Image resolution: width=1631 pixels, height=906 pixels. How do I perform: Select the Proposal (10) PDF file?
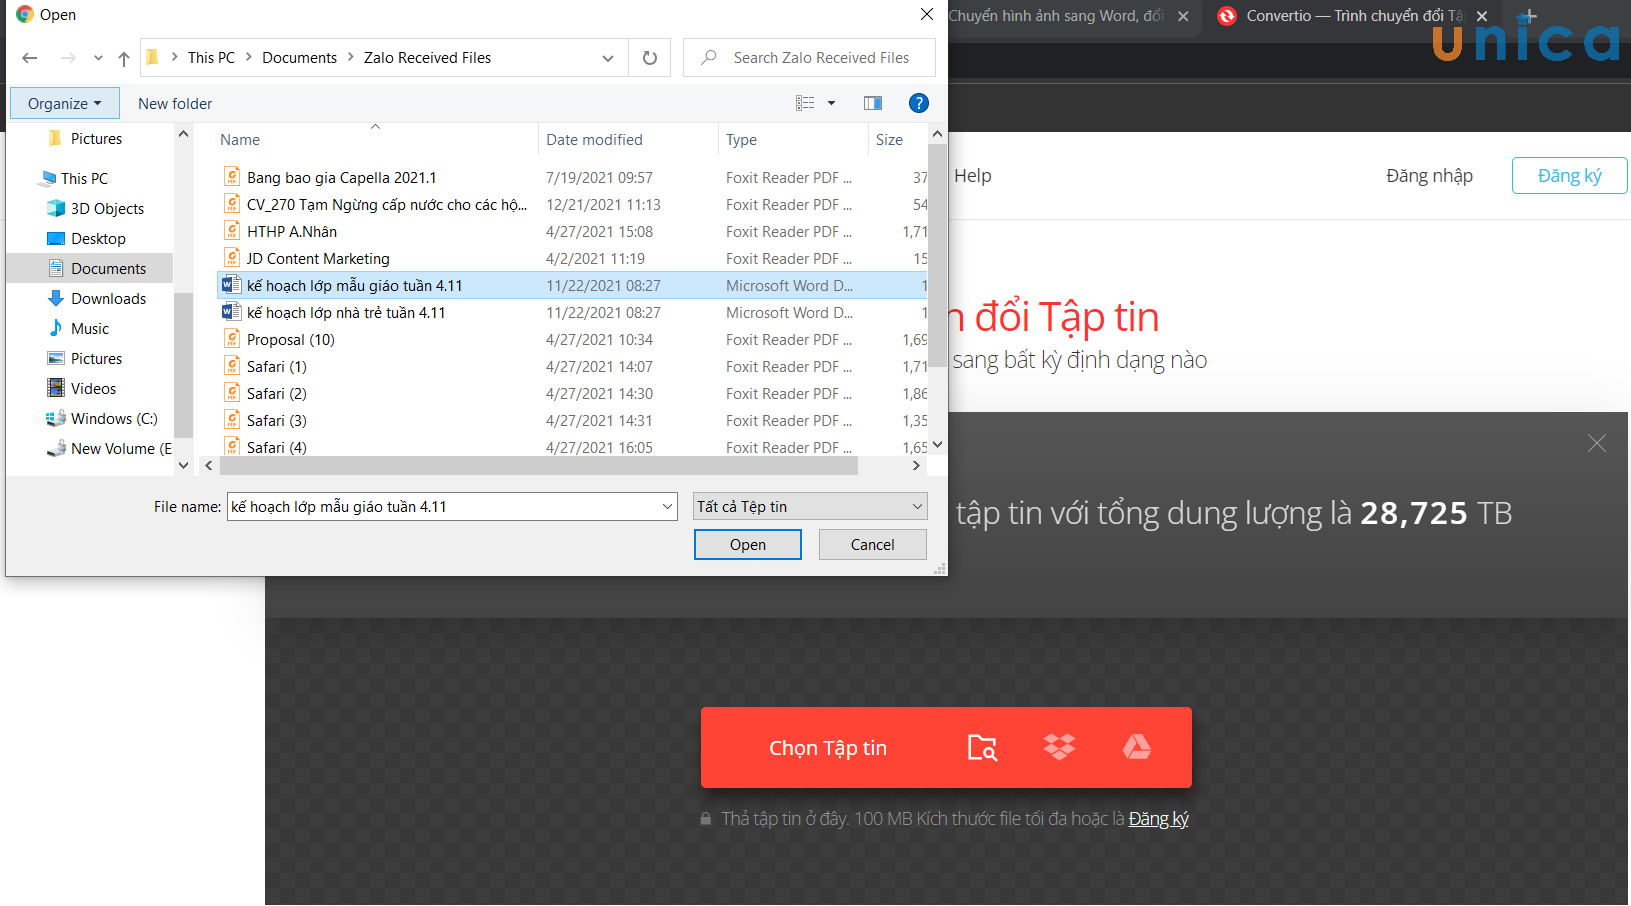coord(291,340)
